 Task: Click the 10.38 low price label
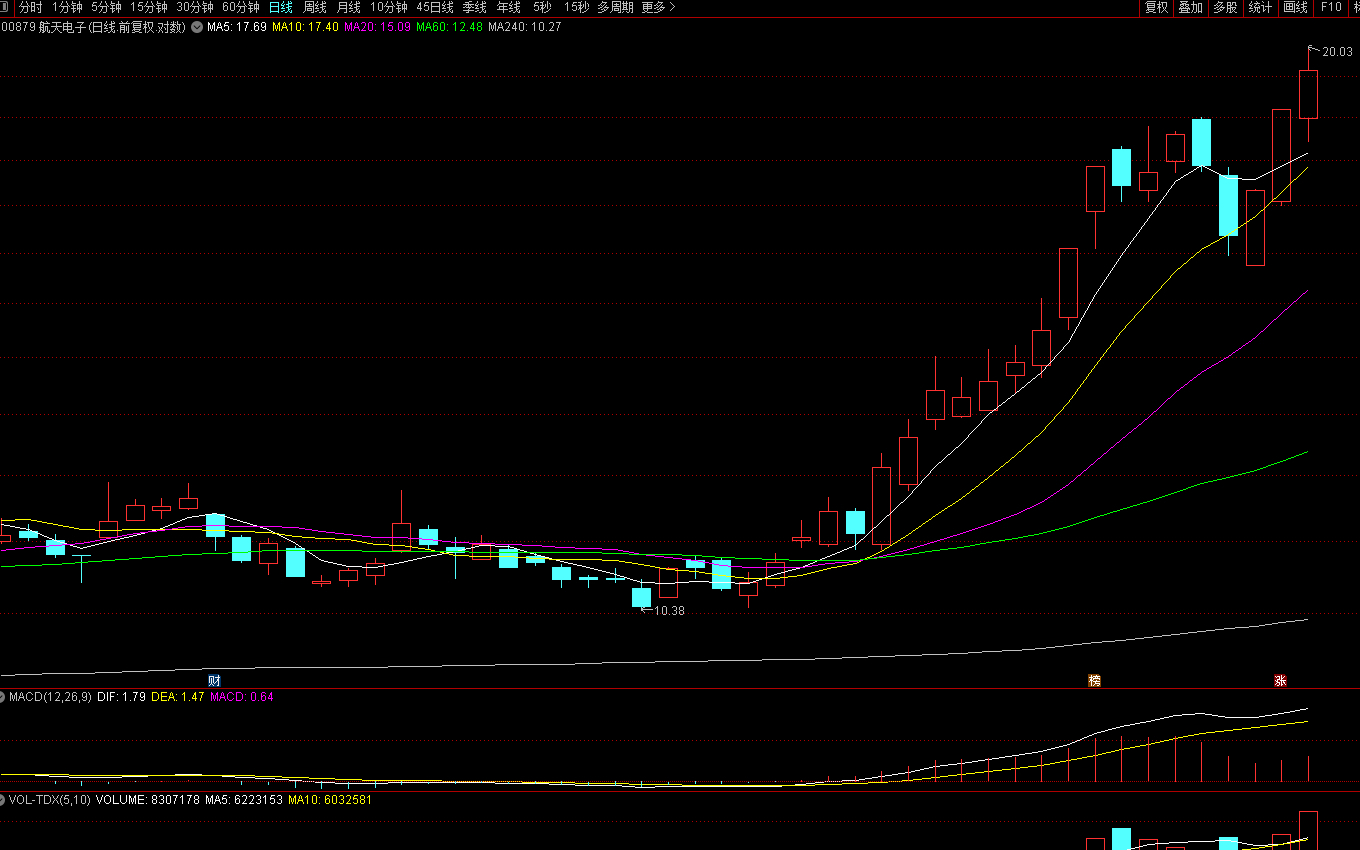[669, 610]
